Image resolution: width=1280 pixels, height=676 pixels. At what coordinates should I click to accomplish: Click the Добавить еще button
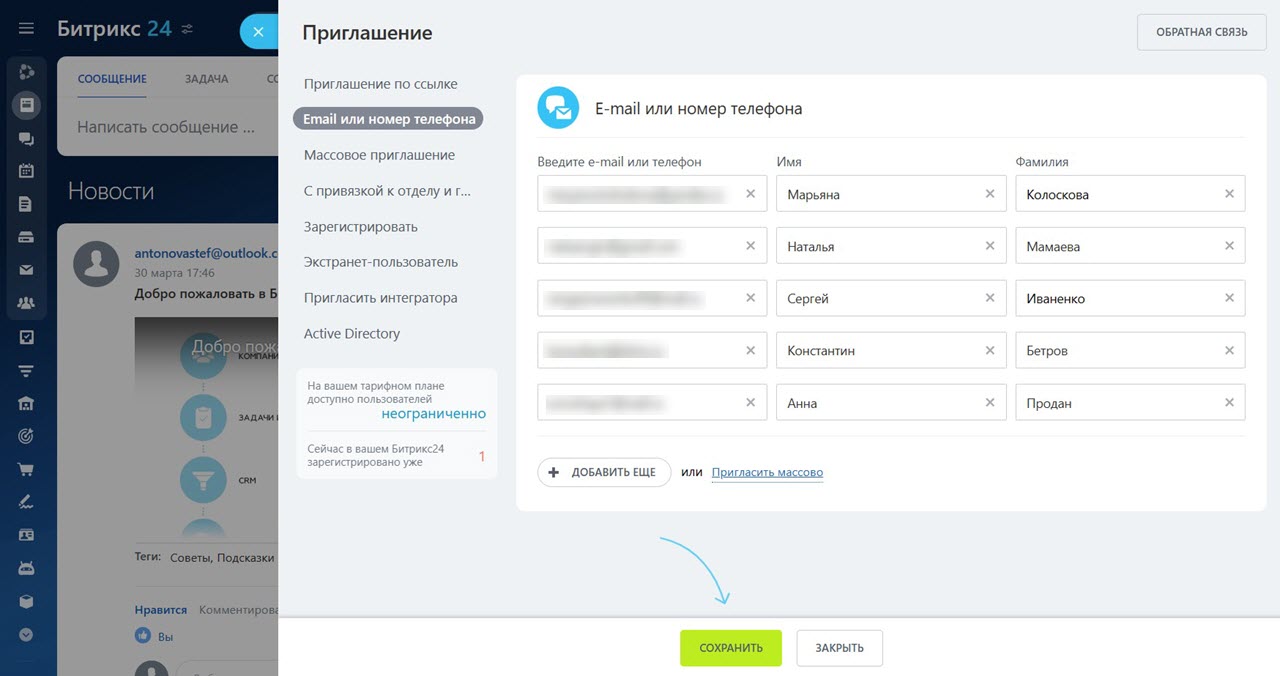click(604, 472)
